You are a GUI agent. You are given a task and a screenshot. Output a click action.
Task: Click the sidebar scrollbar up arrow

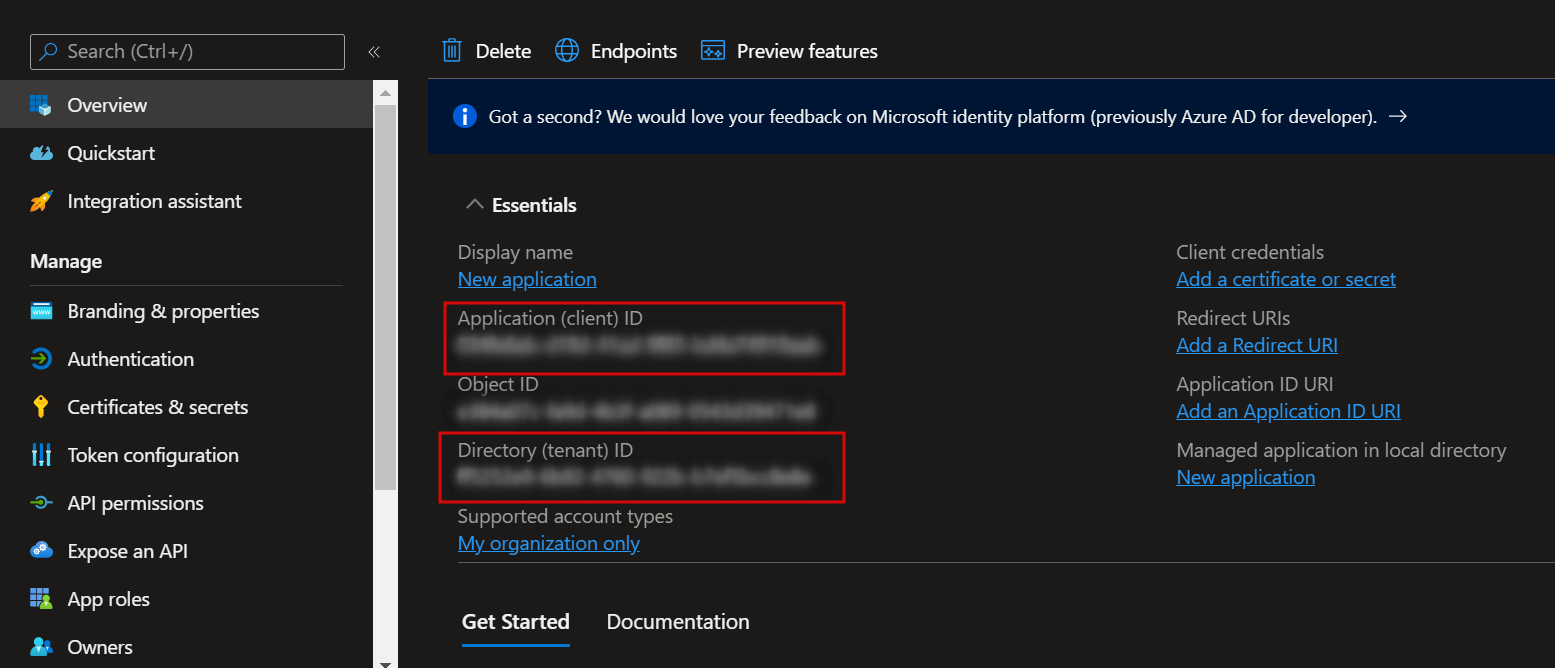pos(385,92)
